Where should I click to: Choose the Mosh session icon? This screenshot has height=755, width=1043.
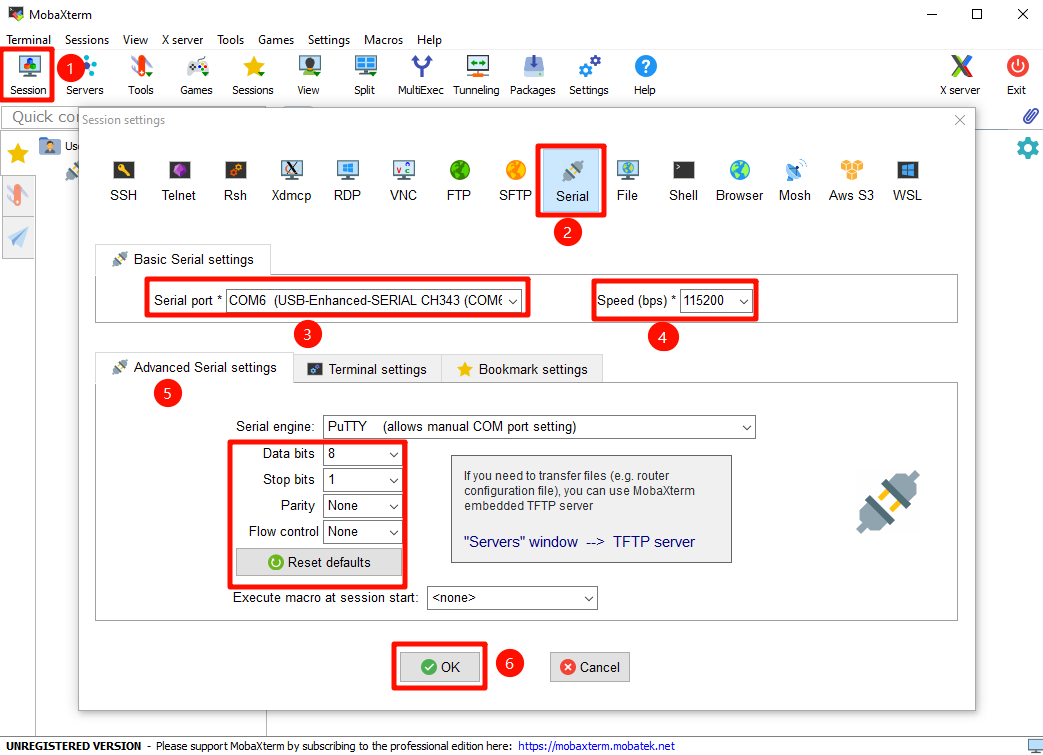(x=795, y=179)
